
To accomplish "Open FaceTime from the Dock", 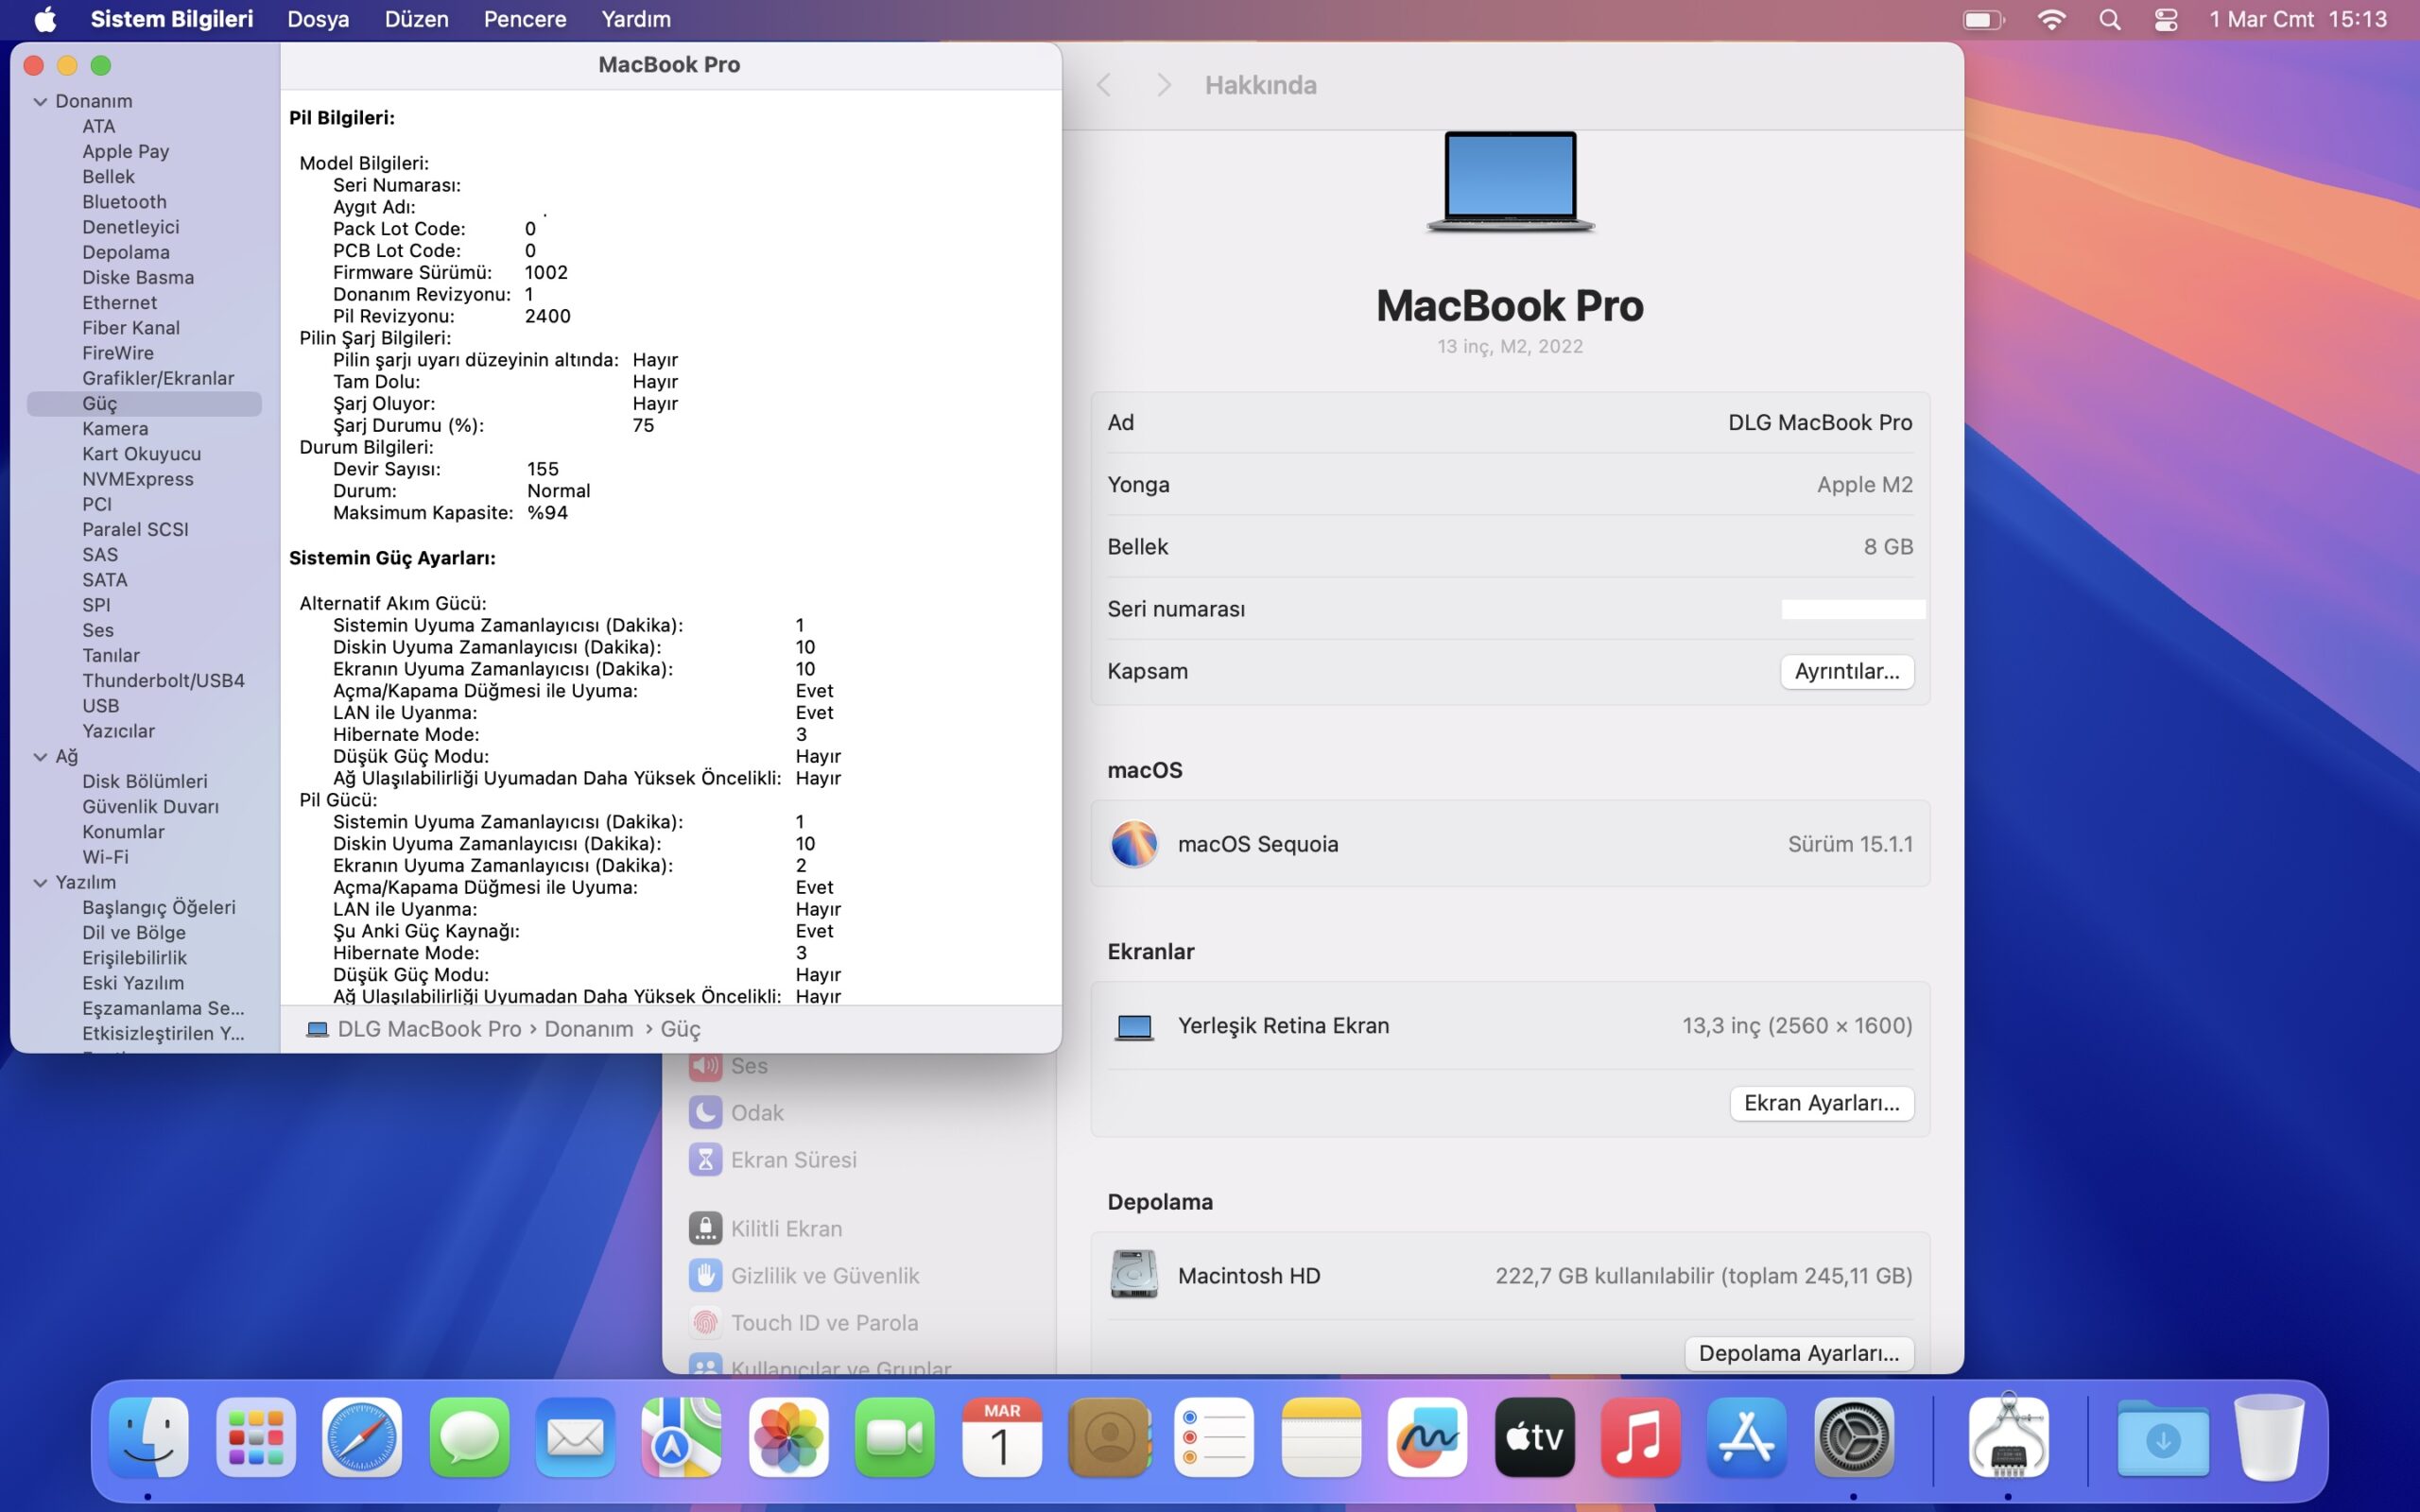I will (894, 1438).
